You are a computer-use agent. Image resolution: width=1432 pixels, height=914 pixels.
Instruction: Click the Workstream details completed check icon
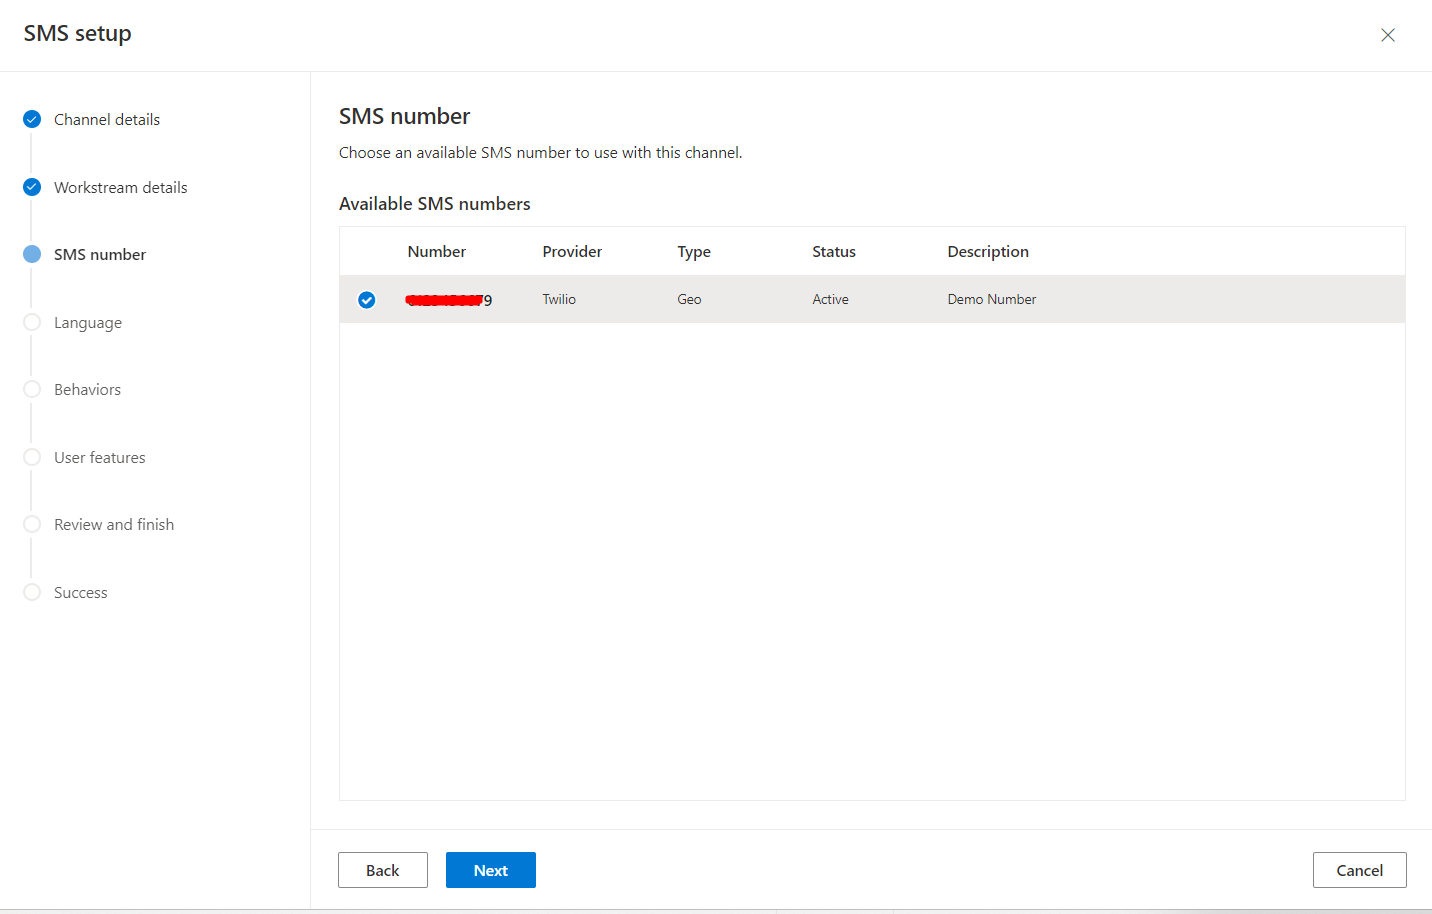(x=31, y=187)
